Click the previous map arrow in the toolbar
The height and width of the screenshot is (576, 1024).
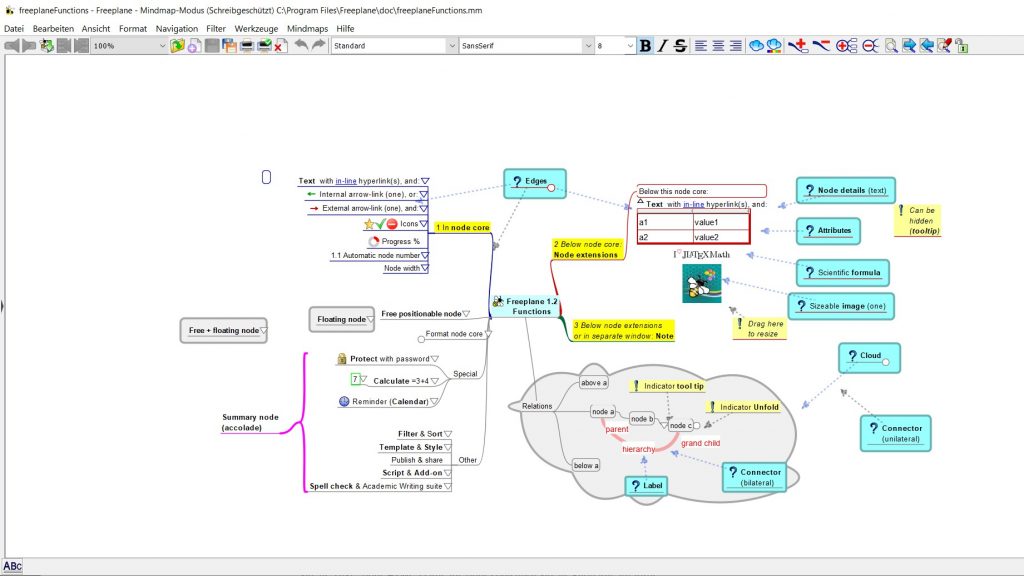(12, 46)
